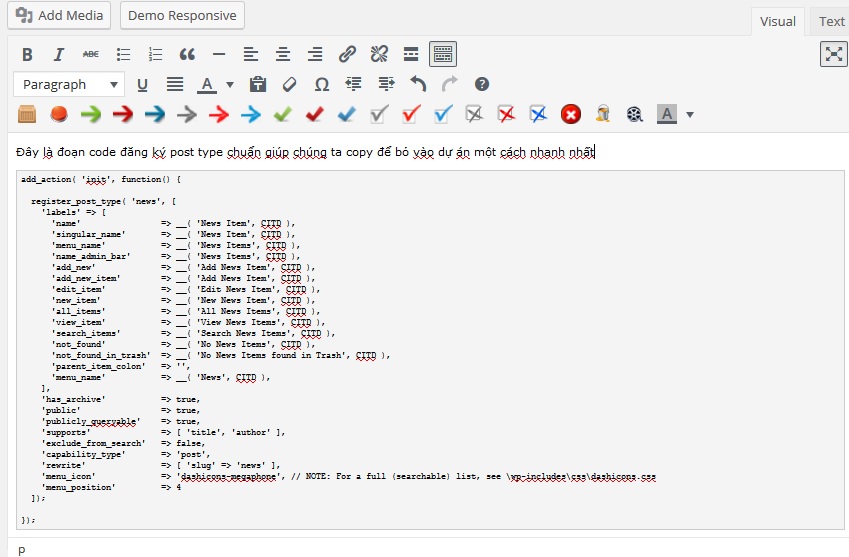This screenshot has width=849, height=557.
Task: Open special character Omega picker
Action: (322, 84)
